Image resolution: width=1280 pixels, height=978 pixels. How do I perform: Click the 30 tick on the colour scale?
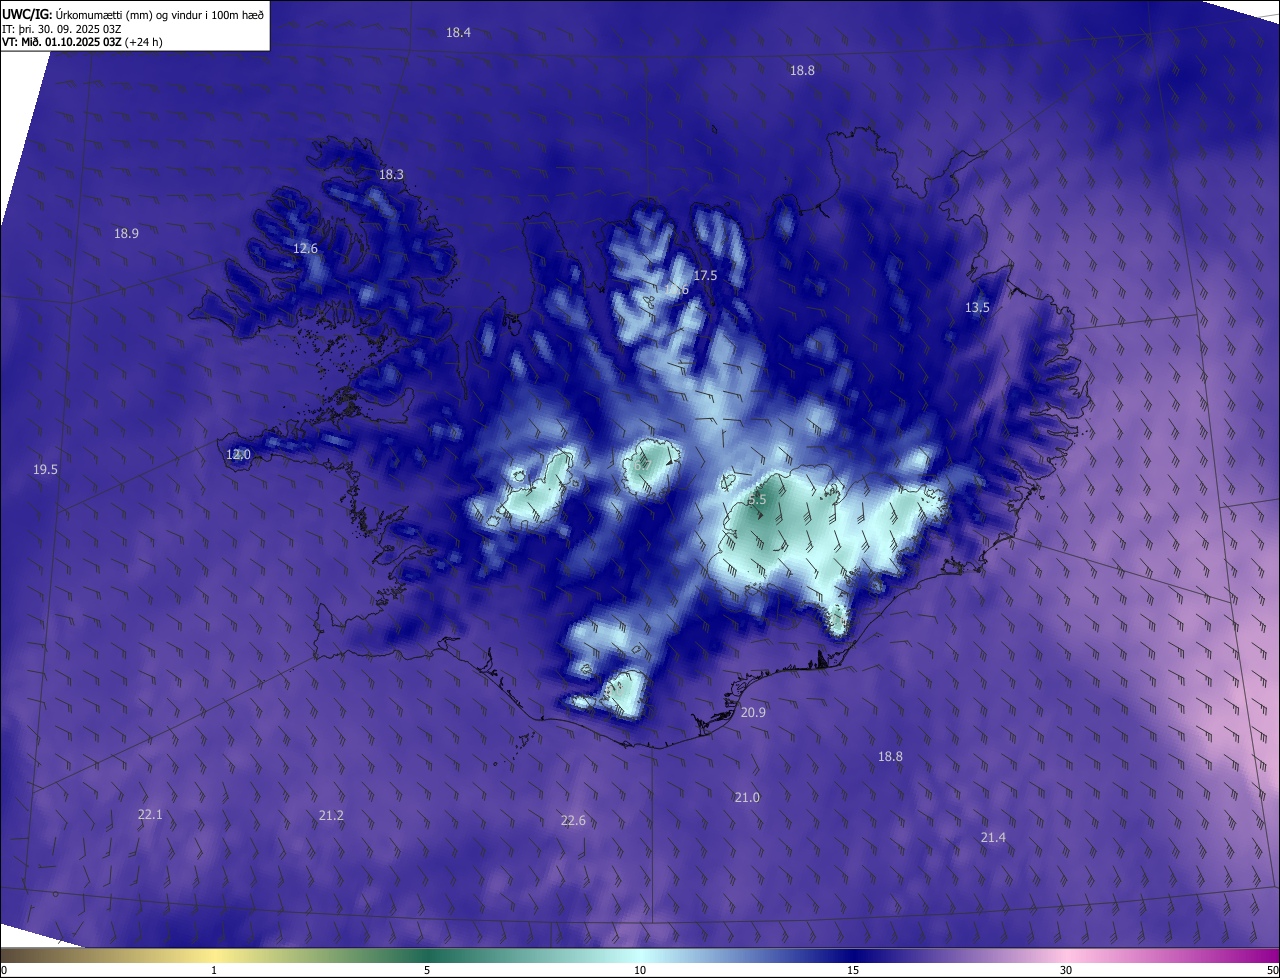point(1066,971)
